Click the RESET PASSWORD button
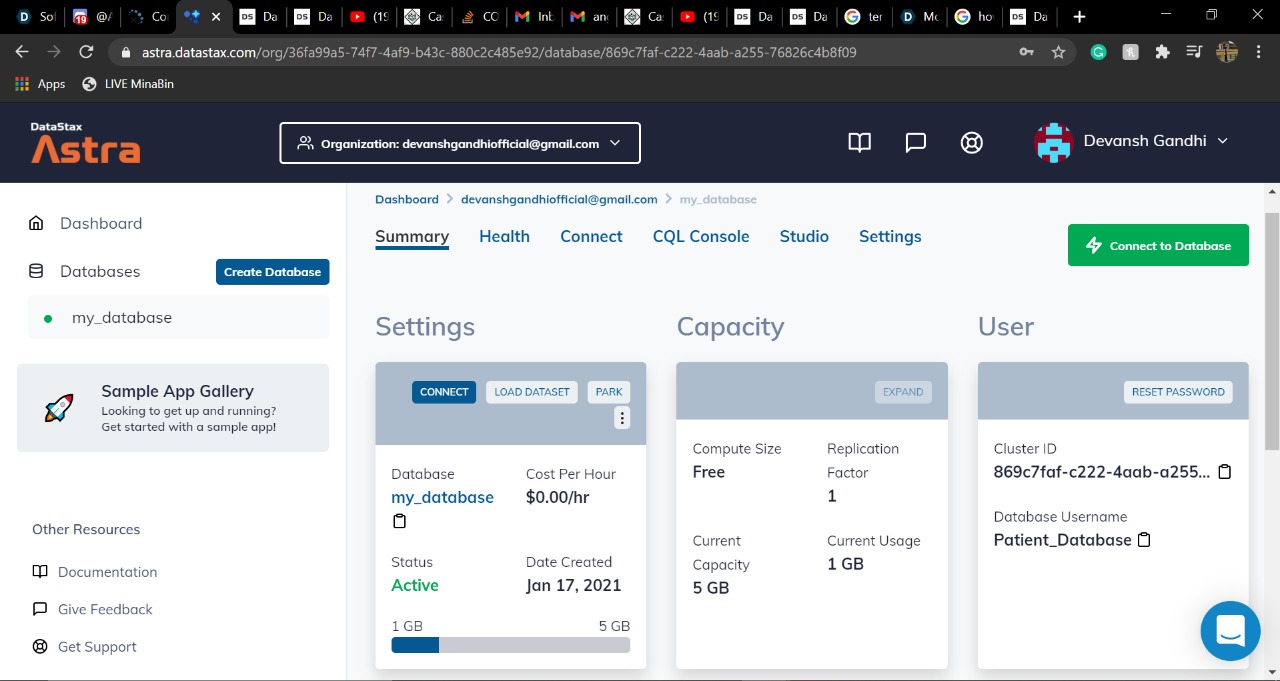 pyautogui.click(x=1178, y=392)
